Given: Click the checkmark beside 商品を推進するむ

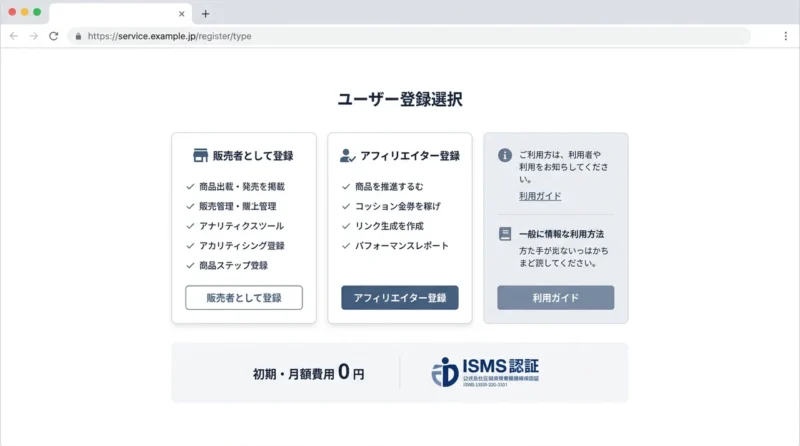Looking at the screenshot, I should (x=346, y=186).
